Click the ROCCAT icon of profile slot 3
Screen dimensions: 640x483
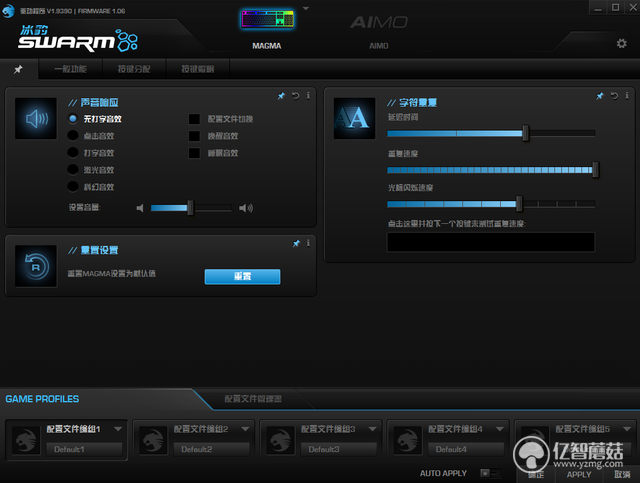[x=280, y=440]
